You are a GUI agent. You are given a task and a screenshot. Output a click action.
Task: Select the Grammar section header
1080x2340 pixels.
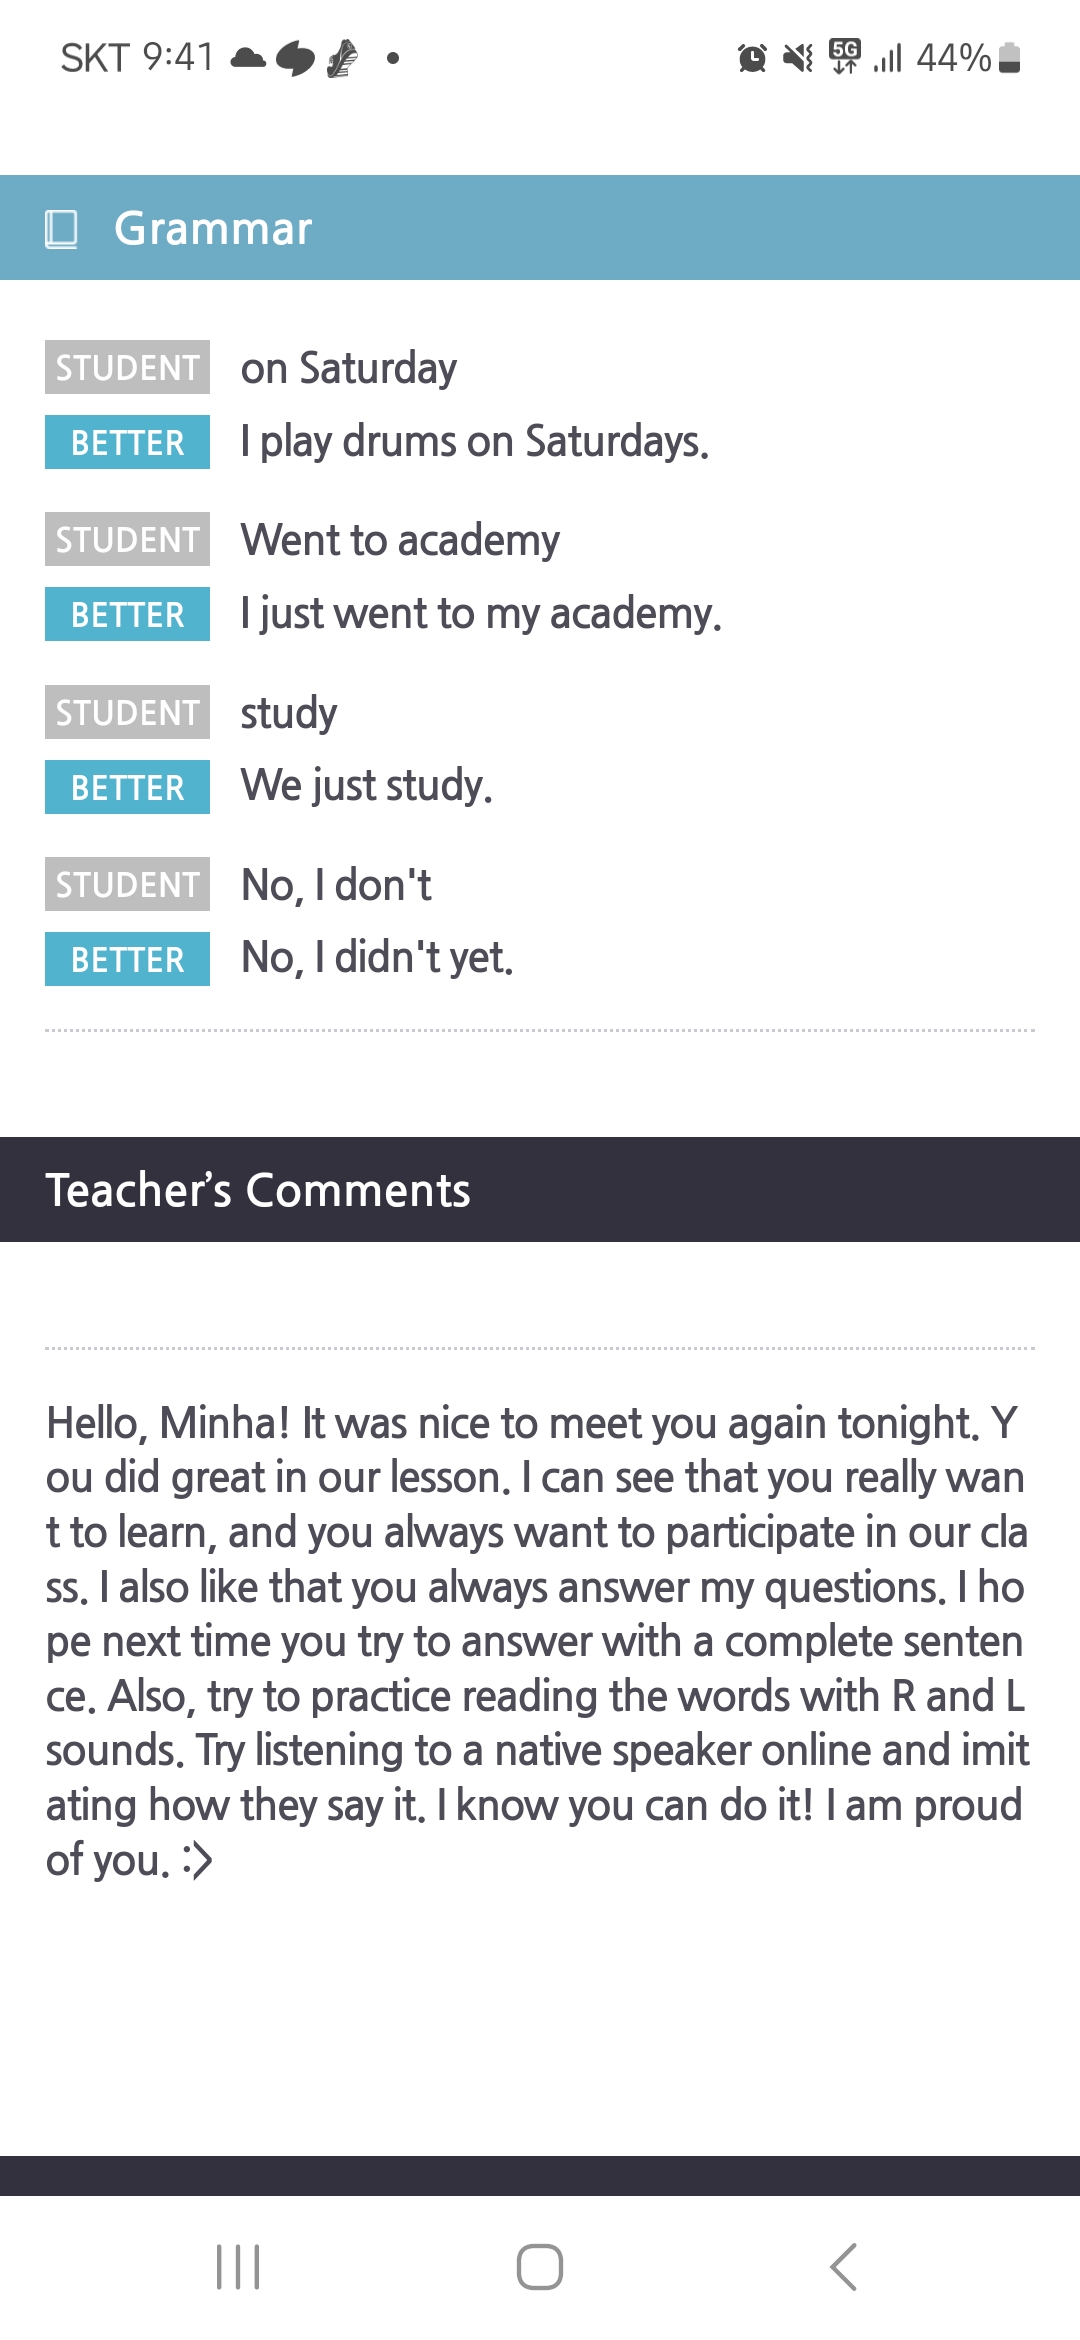point(540,228)
